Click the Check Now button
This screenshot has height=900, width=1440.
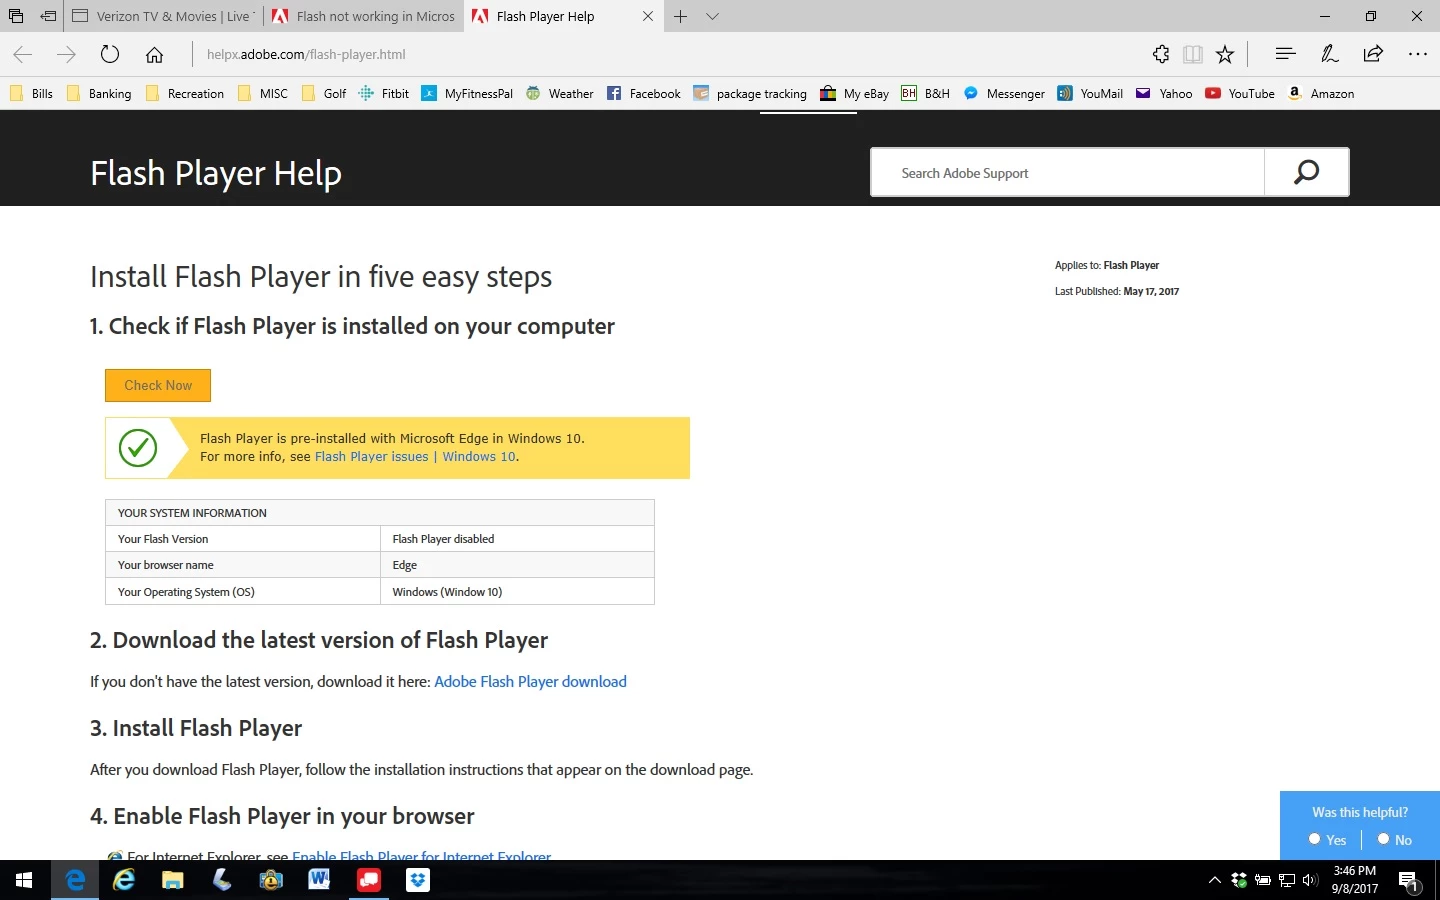[x=158, y=386]
